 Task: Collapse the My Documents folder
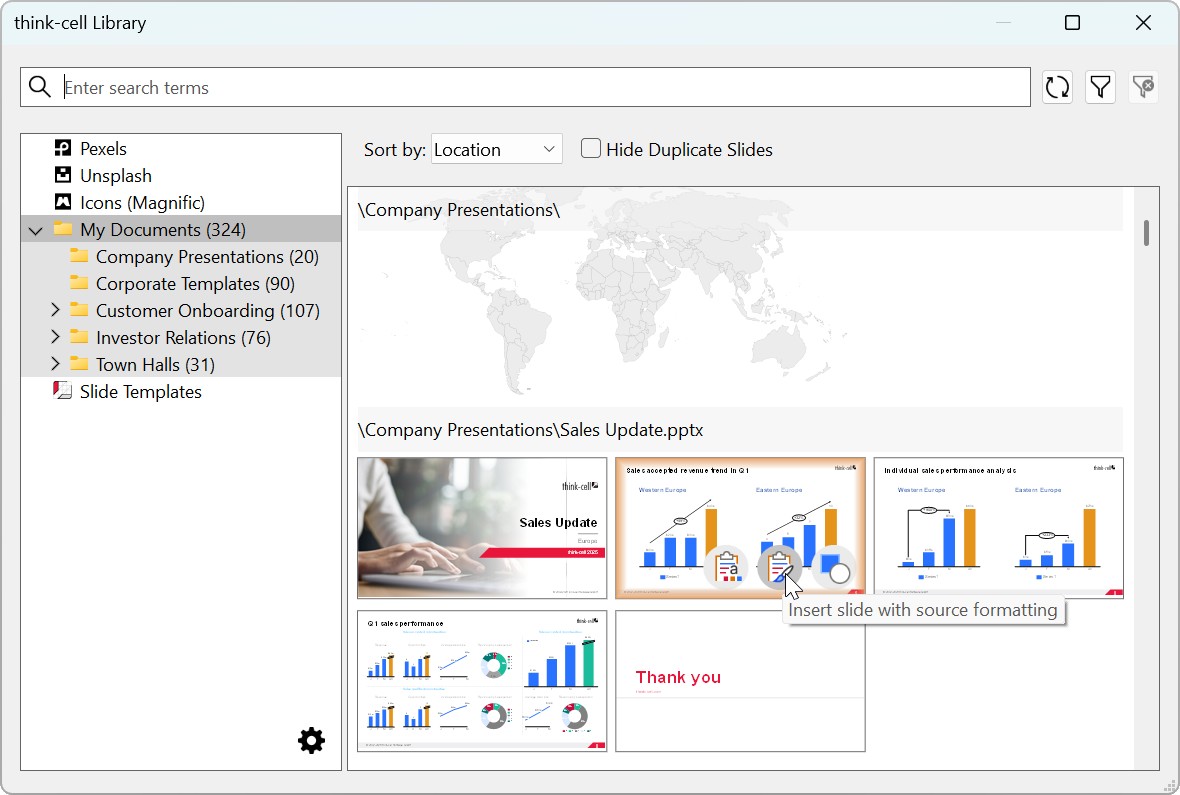[x=35, y=230]
